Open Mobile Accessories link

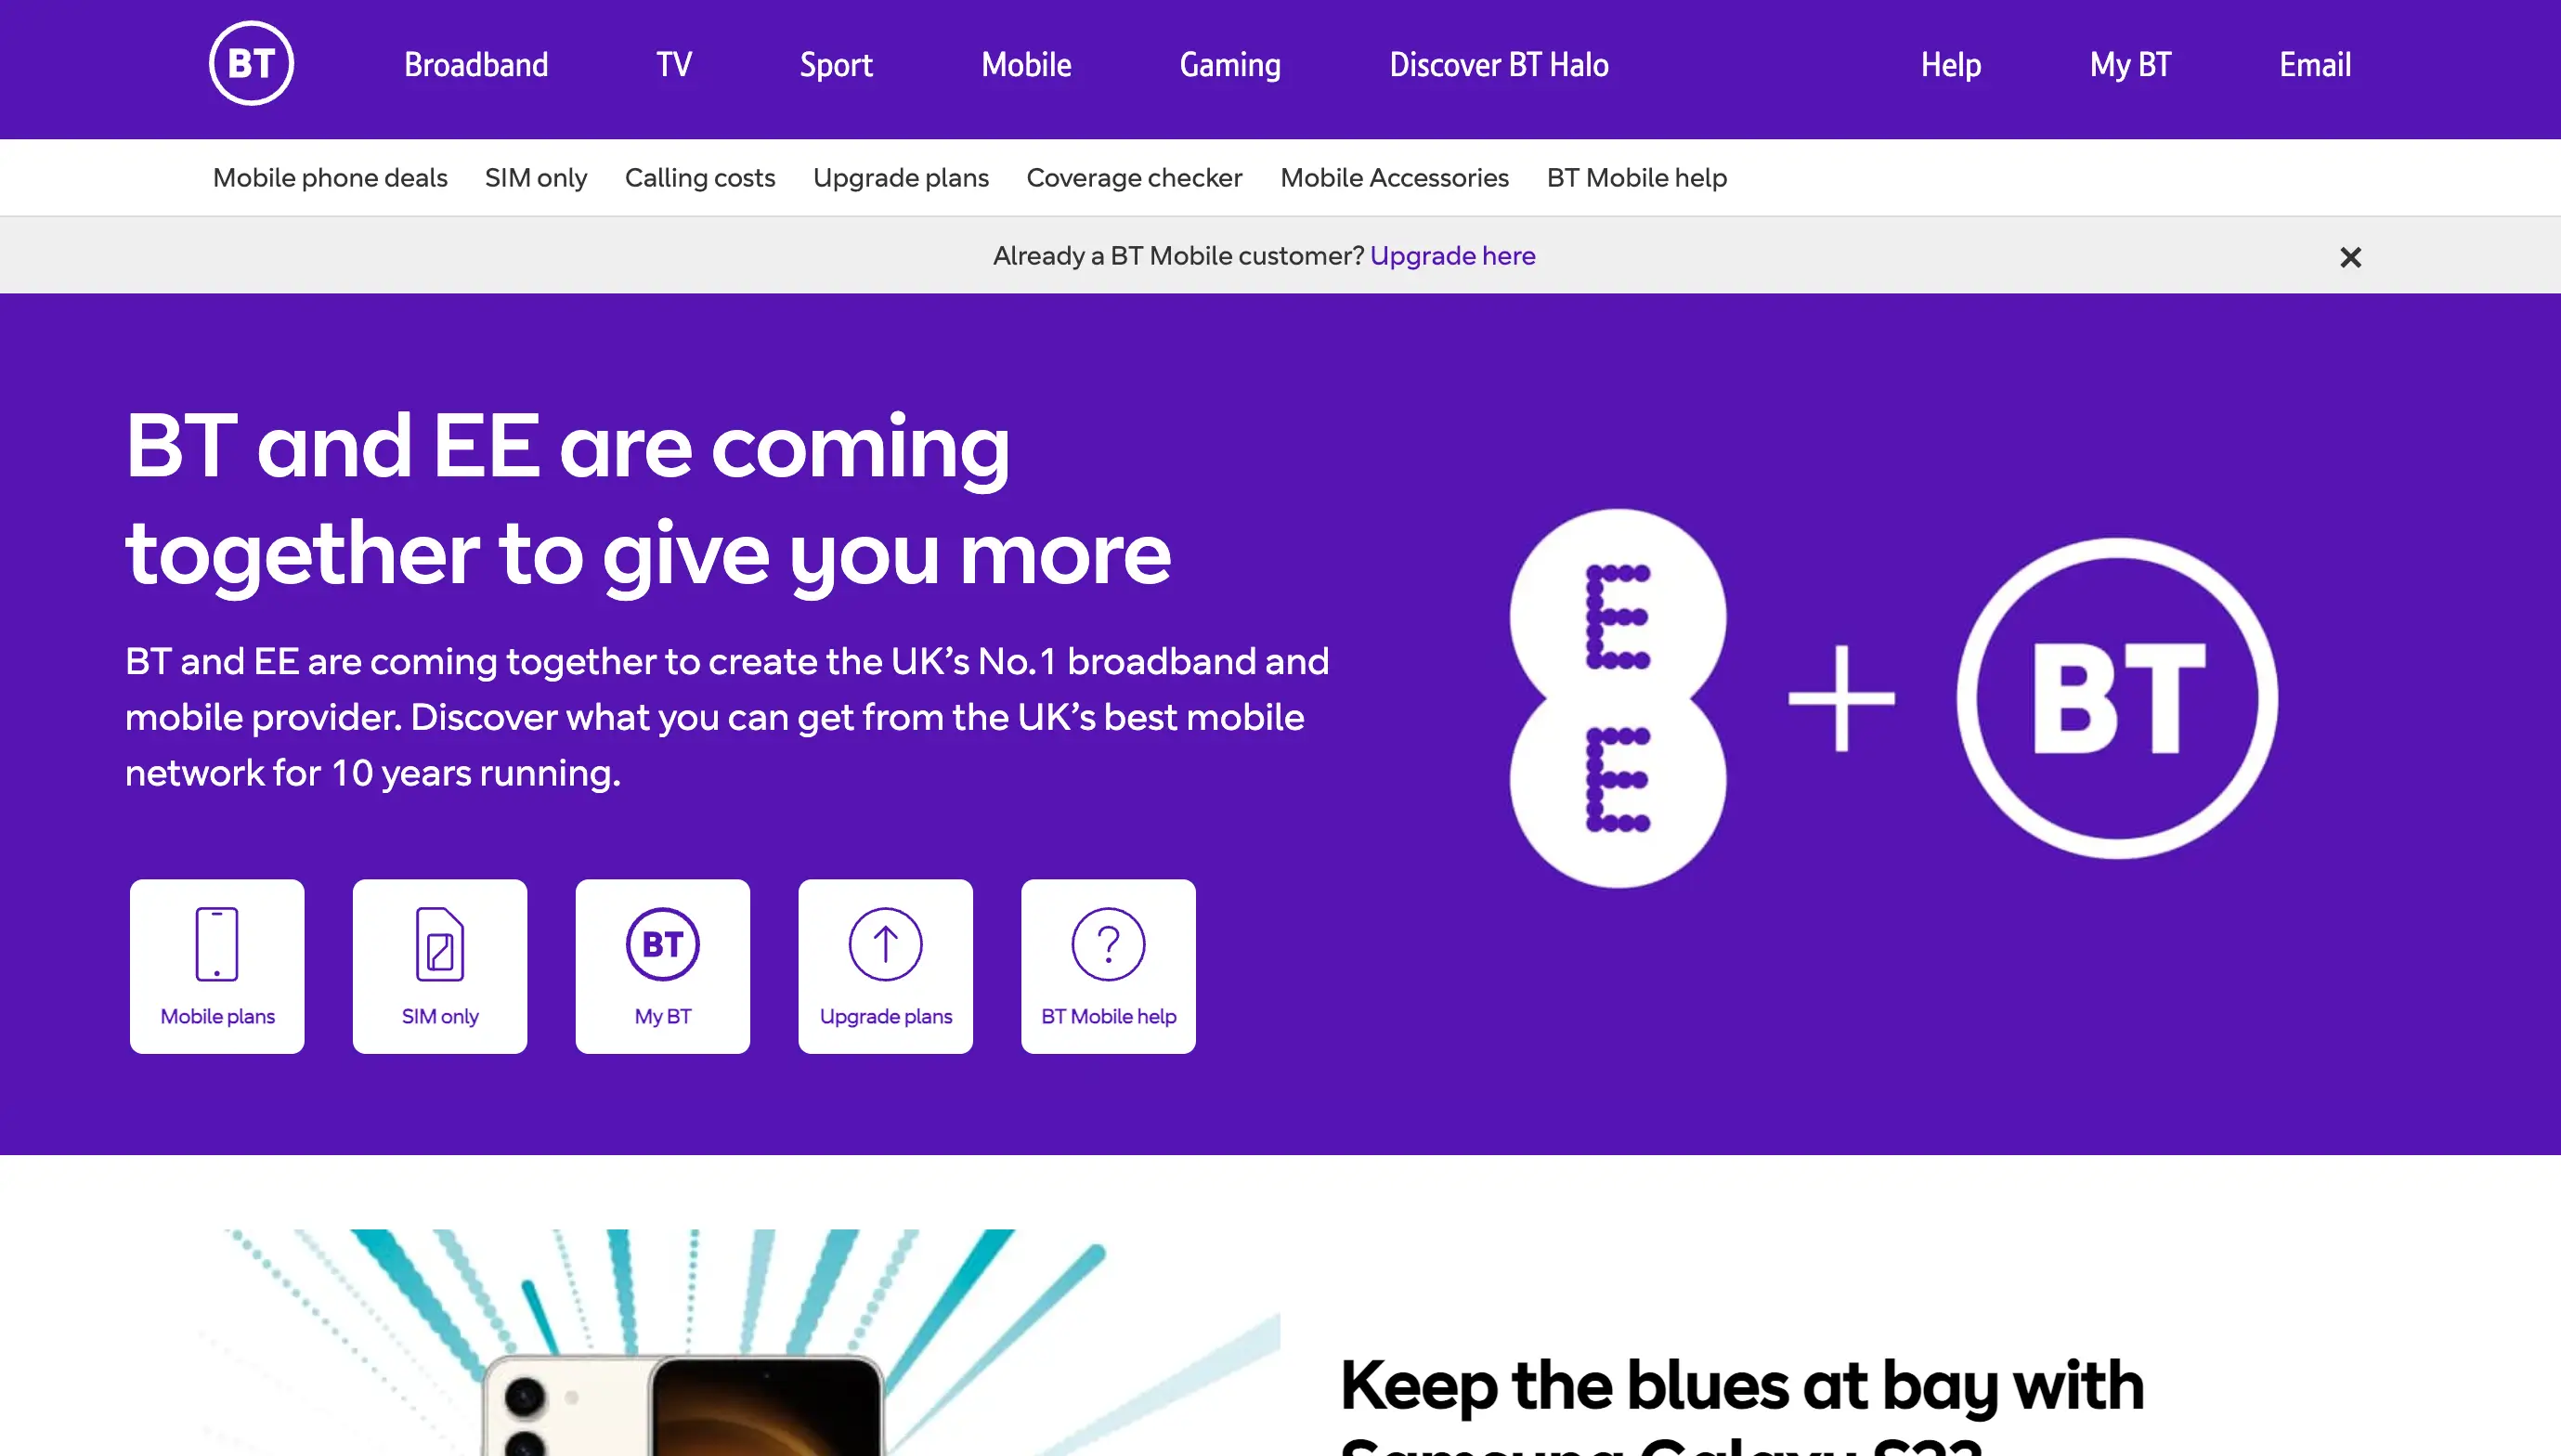tap(1394, 178)
